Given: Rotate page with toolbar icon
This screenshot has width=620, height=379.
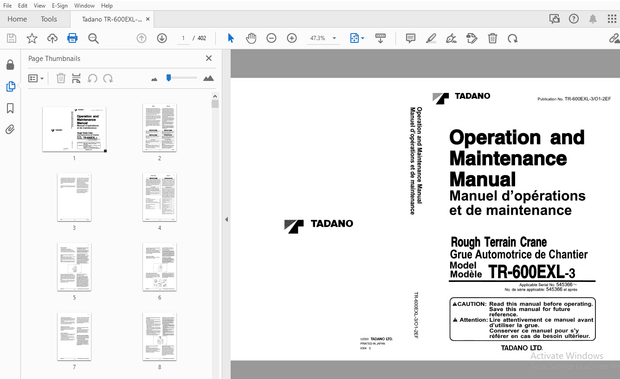Looking at the screenshot, I should pos(513,38).
